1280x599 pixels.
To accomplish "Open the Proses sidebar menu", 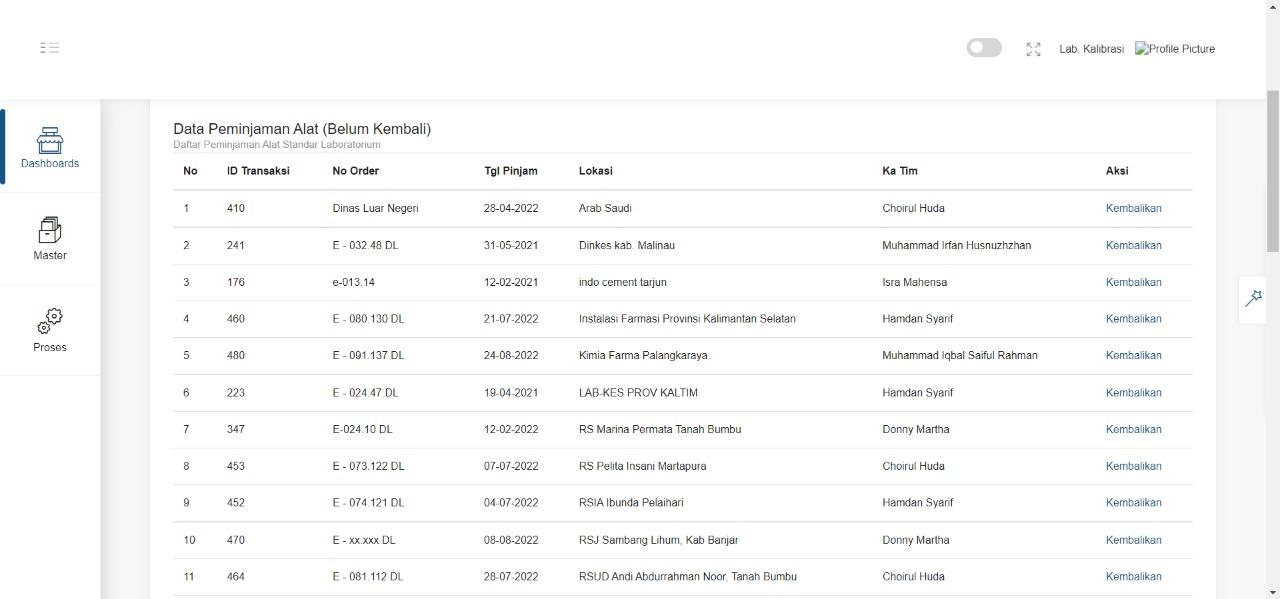I will click(50, 347).
